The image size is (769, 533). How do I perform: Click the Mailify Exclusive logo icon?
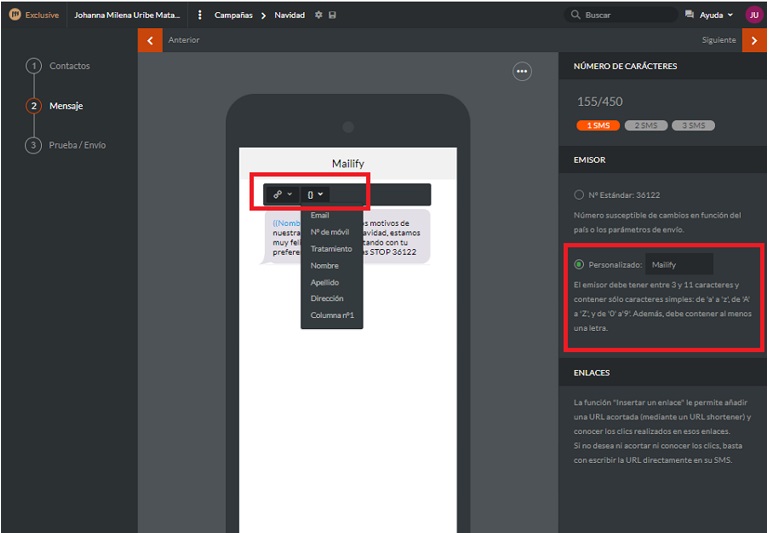pos(15,15)
